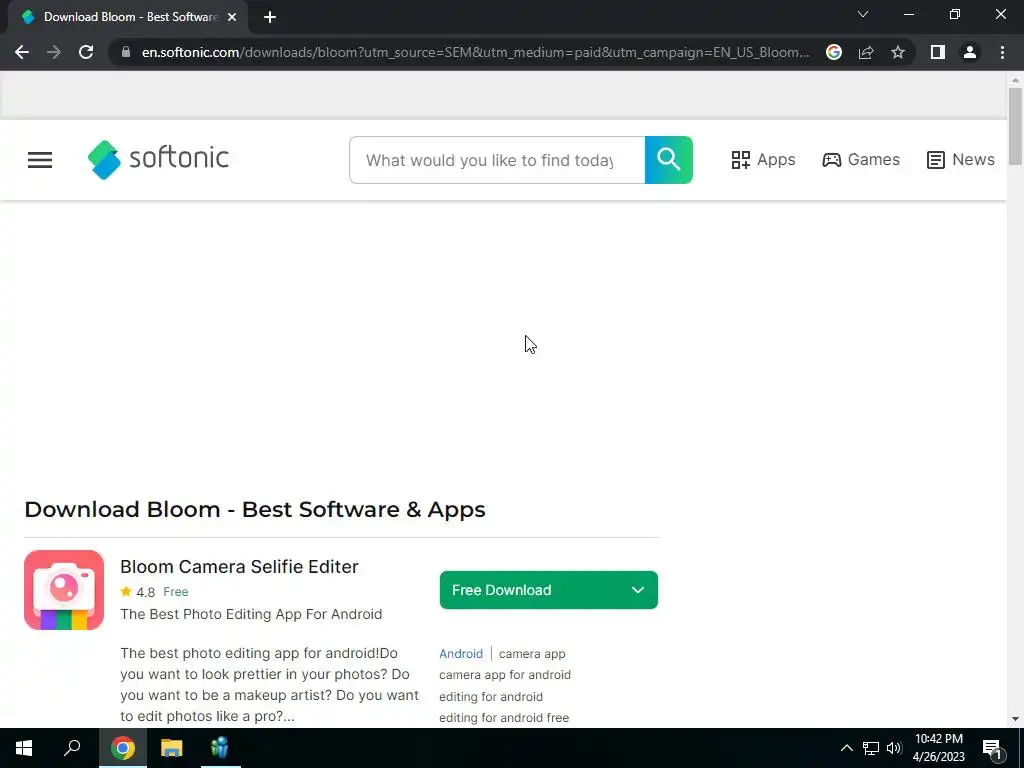1024x768 pixels.
Task: Share this page icon
Action: tap(866, 52)
